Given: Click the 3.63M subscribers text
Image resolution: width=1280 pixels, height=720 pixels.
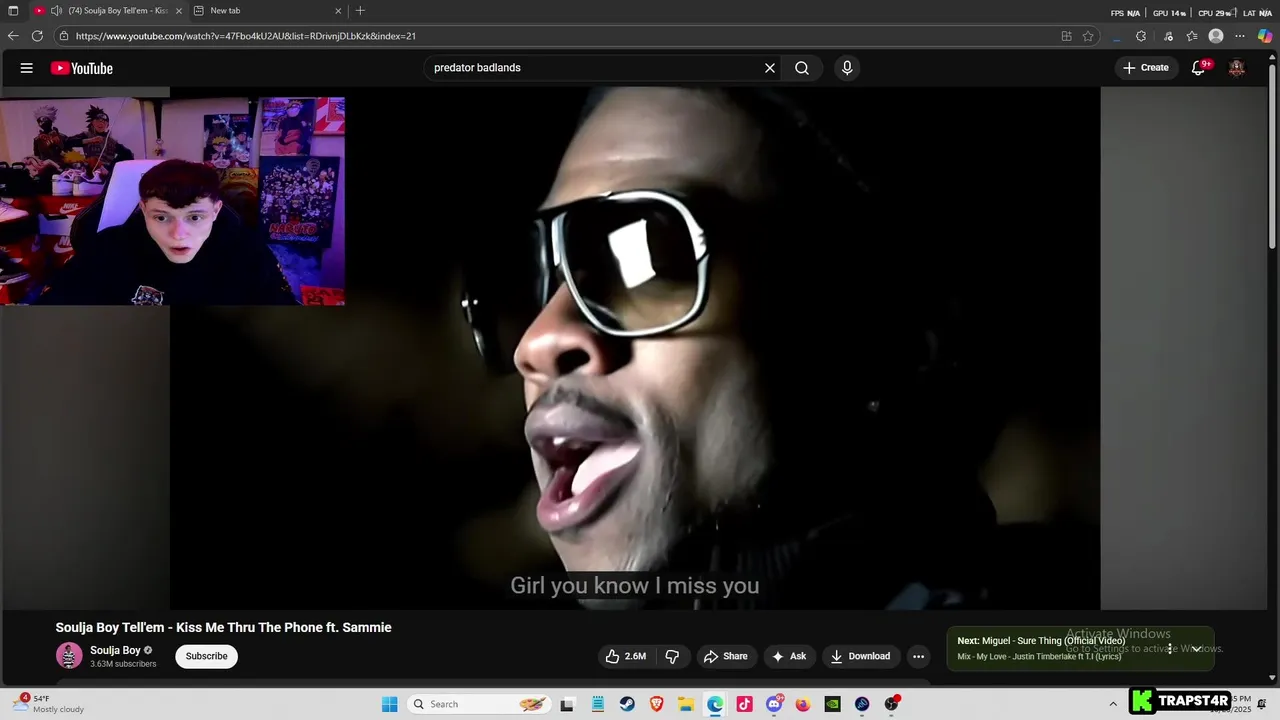Looking at the screenshot, I should [123, 664].
